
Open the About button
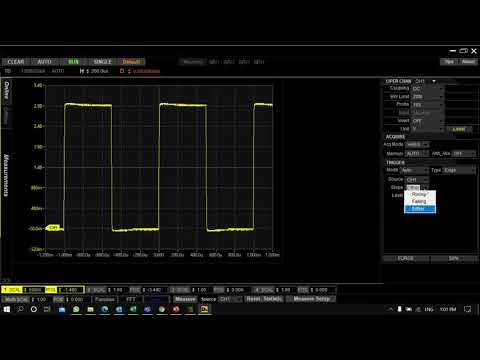[468, 62]
